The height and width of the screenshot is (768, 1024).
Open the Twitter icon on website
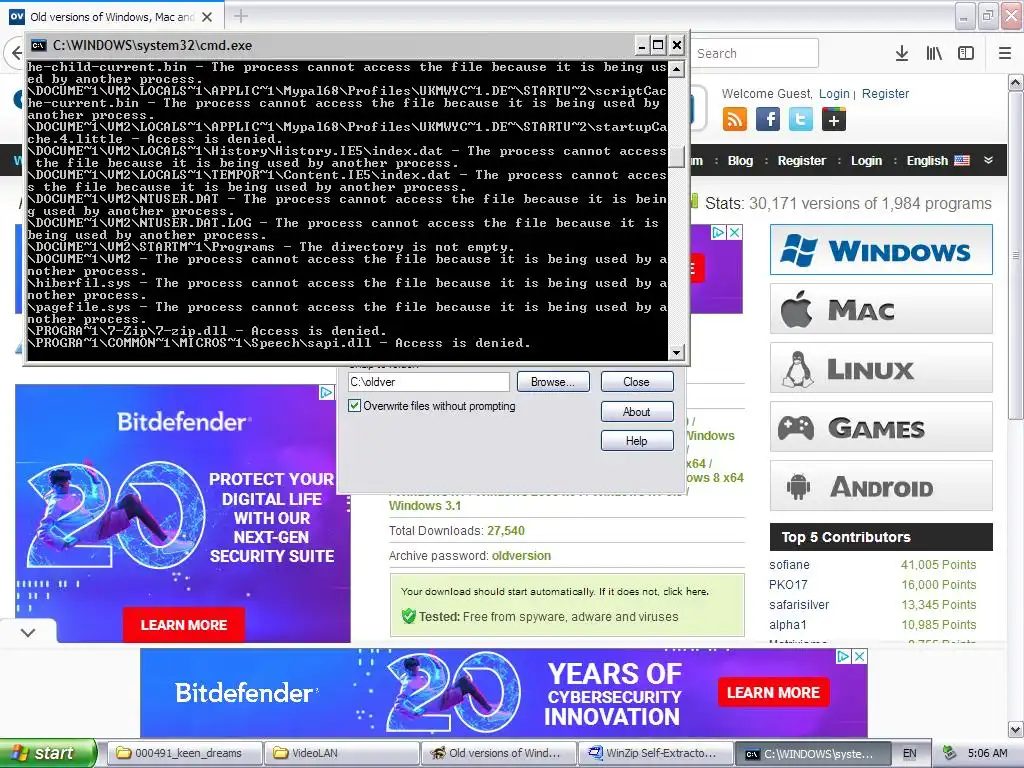(801, 120)
